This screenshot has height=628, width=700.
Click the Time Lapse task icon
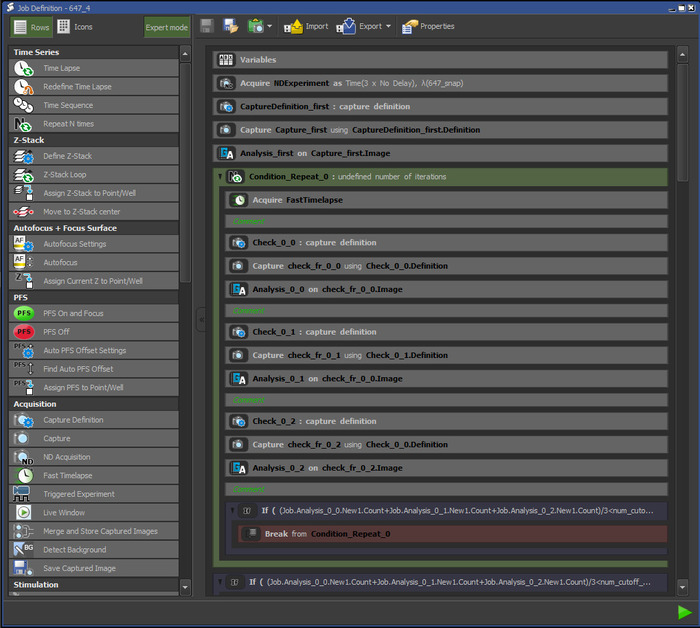click(24, 69)
